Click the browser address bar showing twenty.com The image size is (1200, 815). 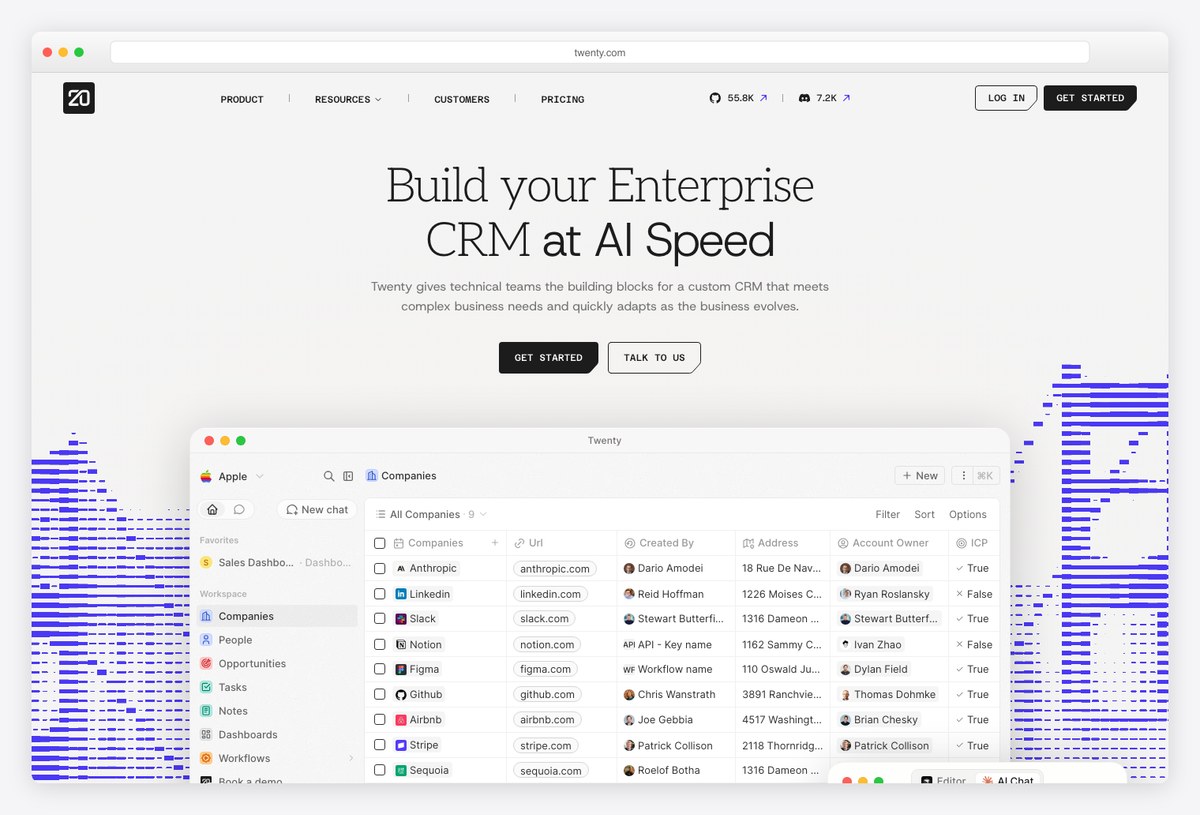(x=600, y=52)
